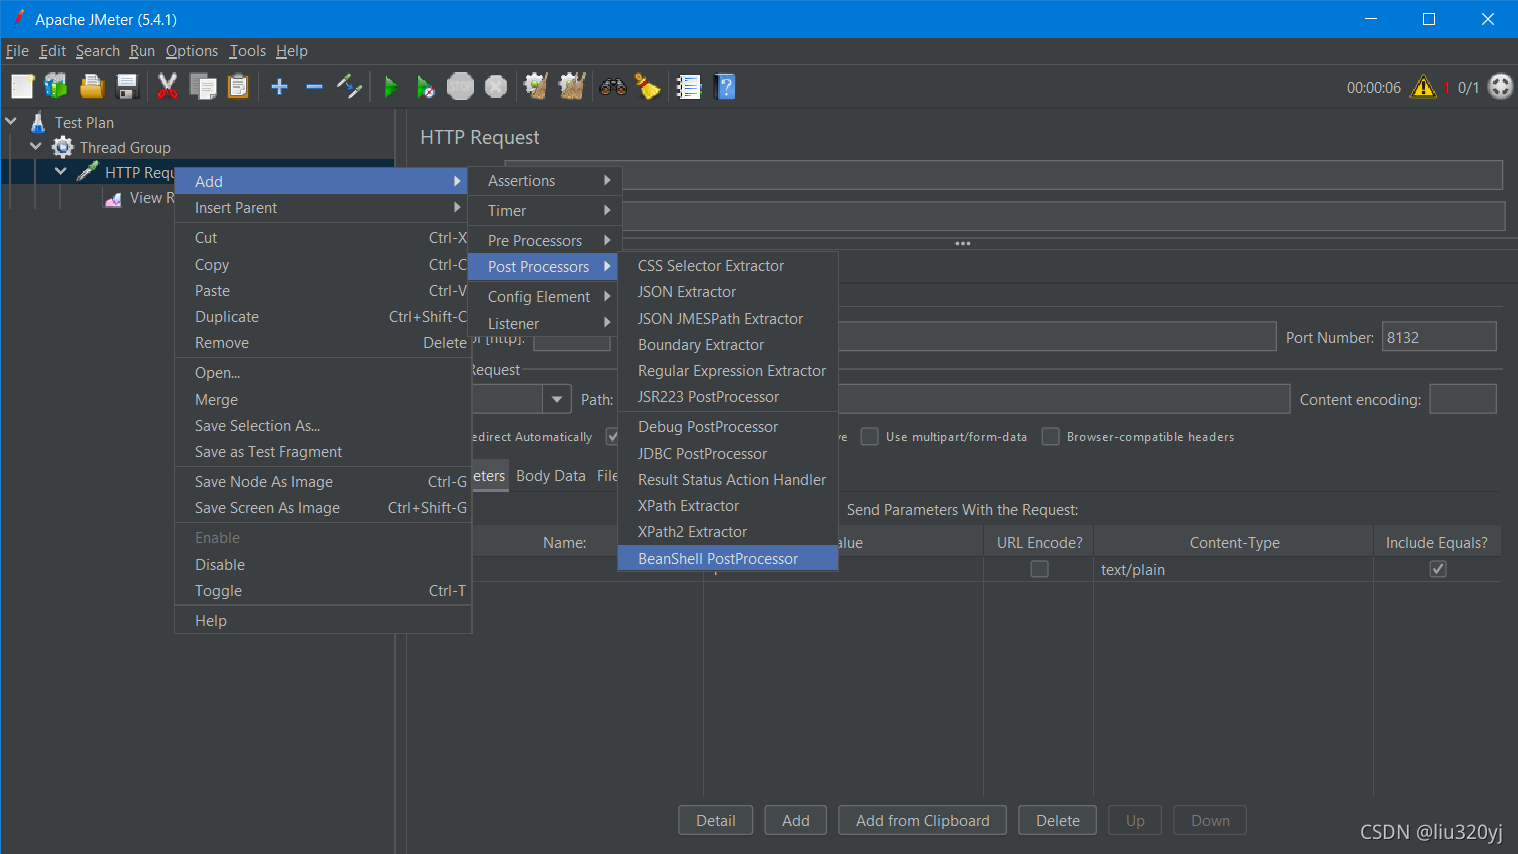Start the test with green play icon
Screen dimensions: 1518x854
coord(391,87)
